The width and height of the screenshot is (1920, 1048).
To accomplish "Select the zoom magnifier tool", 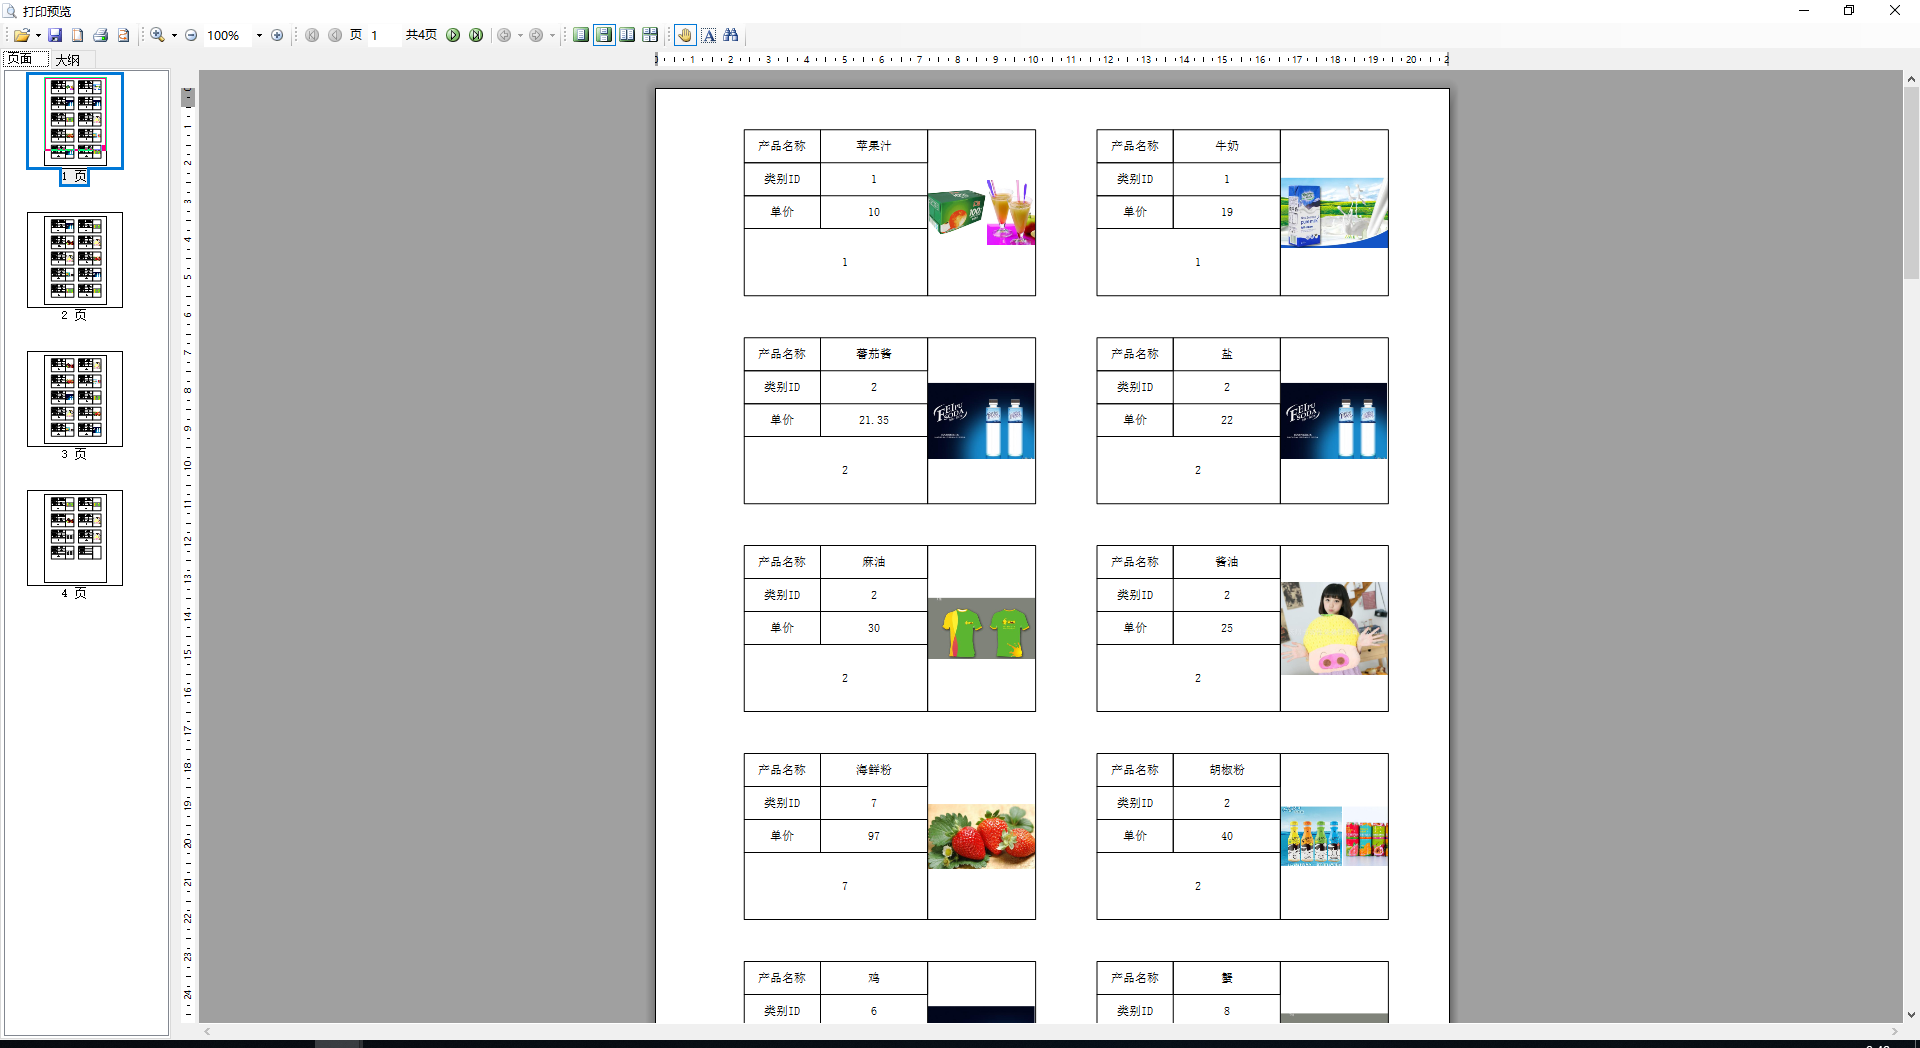I will pos(157,35).
